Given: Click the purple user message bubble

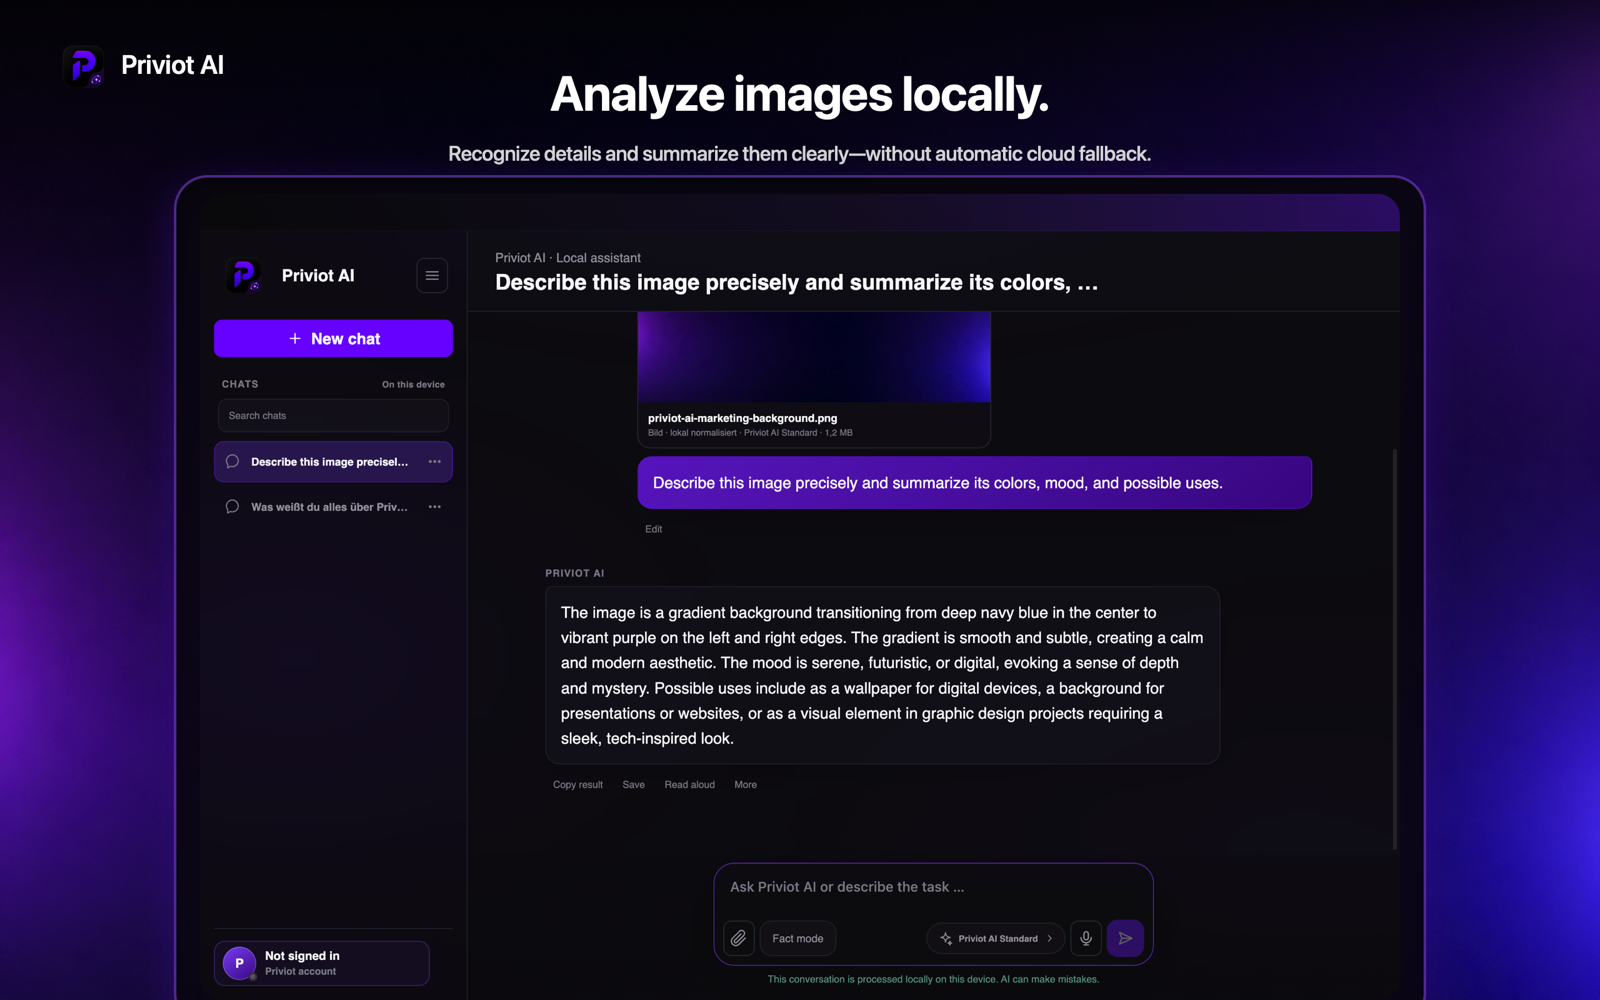Looking at the screenshot, I should coord(974,483).
